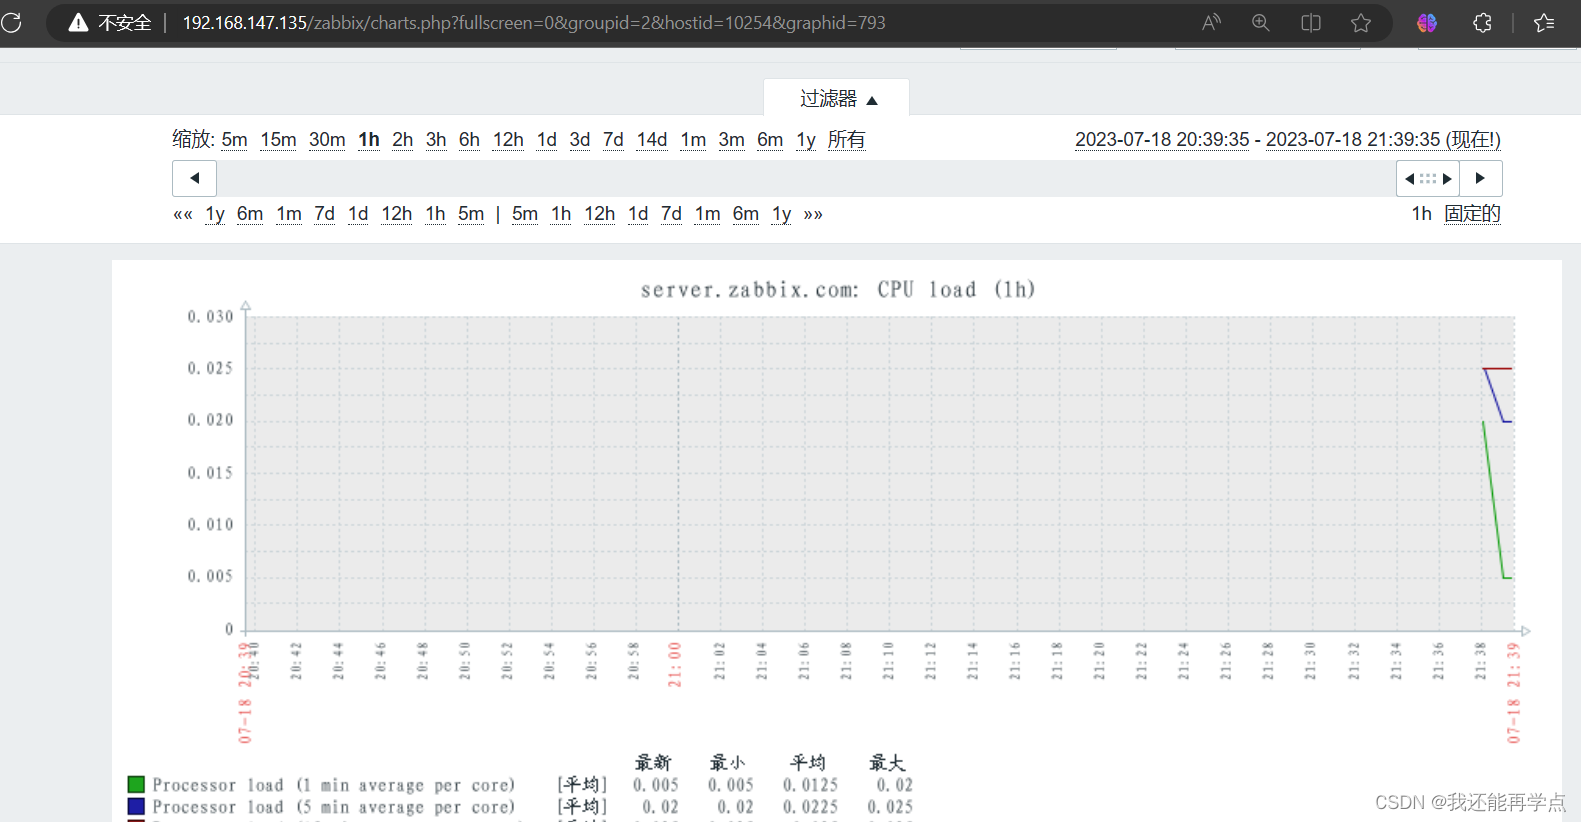Shift time period backward by 12h
1581x822 pixels.
click(x=396, y=214)
